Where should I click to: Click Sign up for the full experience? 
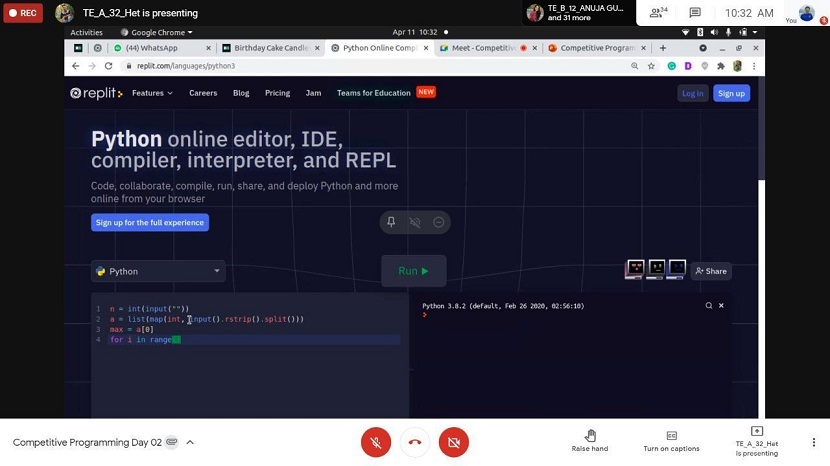coord(150,223)
